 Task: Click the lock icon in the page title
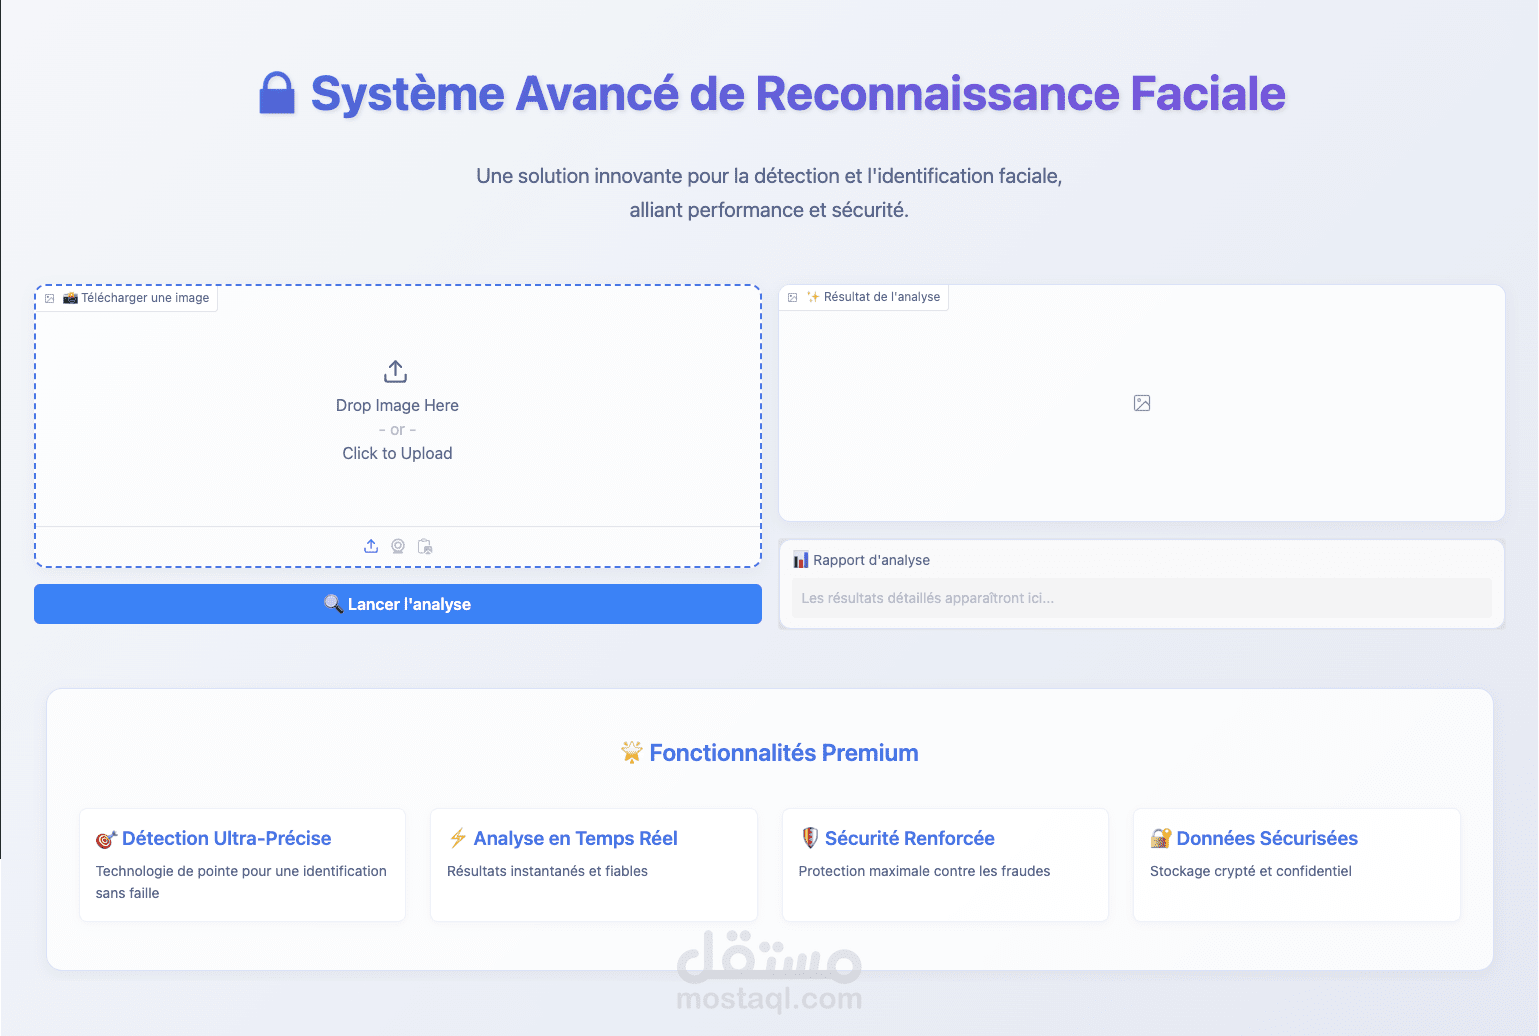click(x=277, y=93)
